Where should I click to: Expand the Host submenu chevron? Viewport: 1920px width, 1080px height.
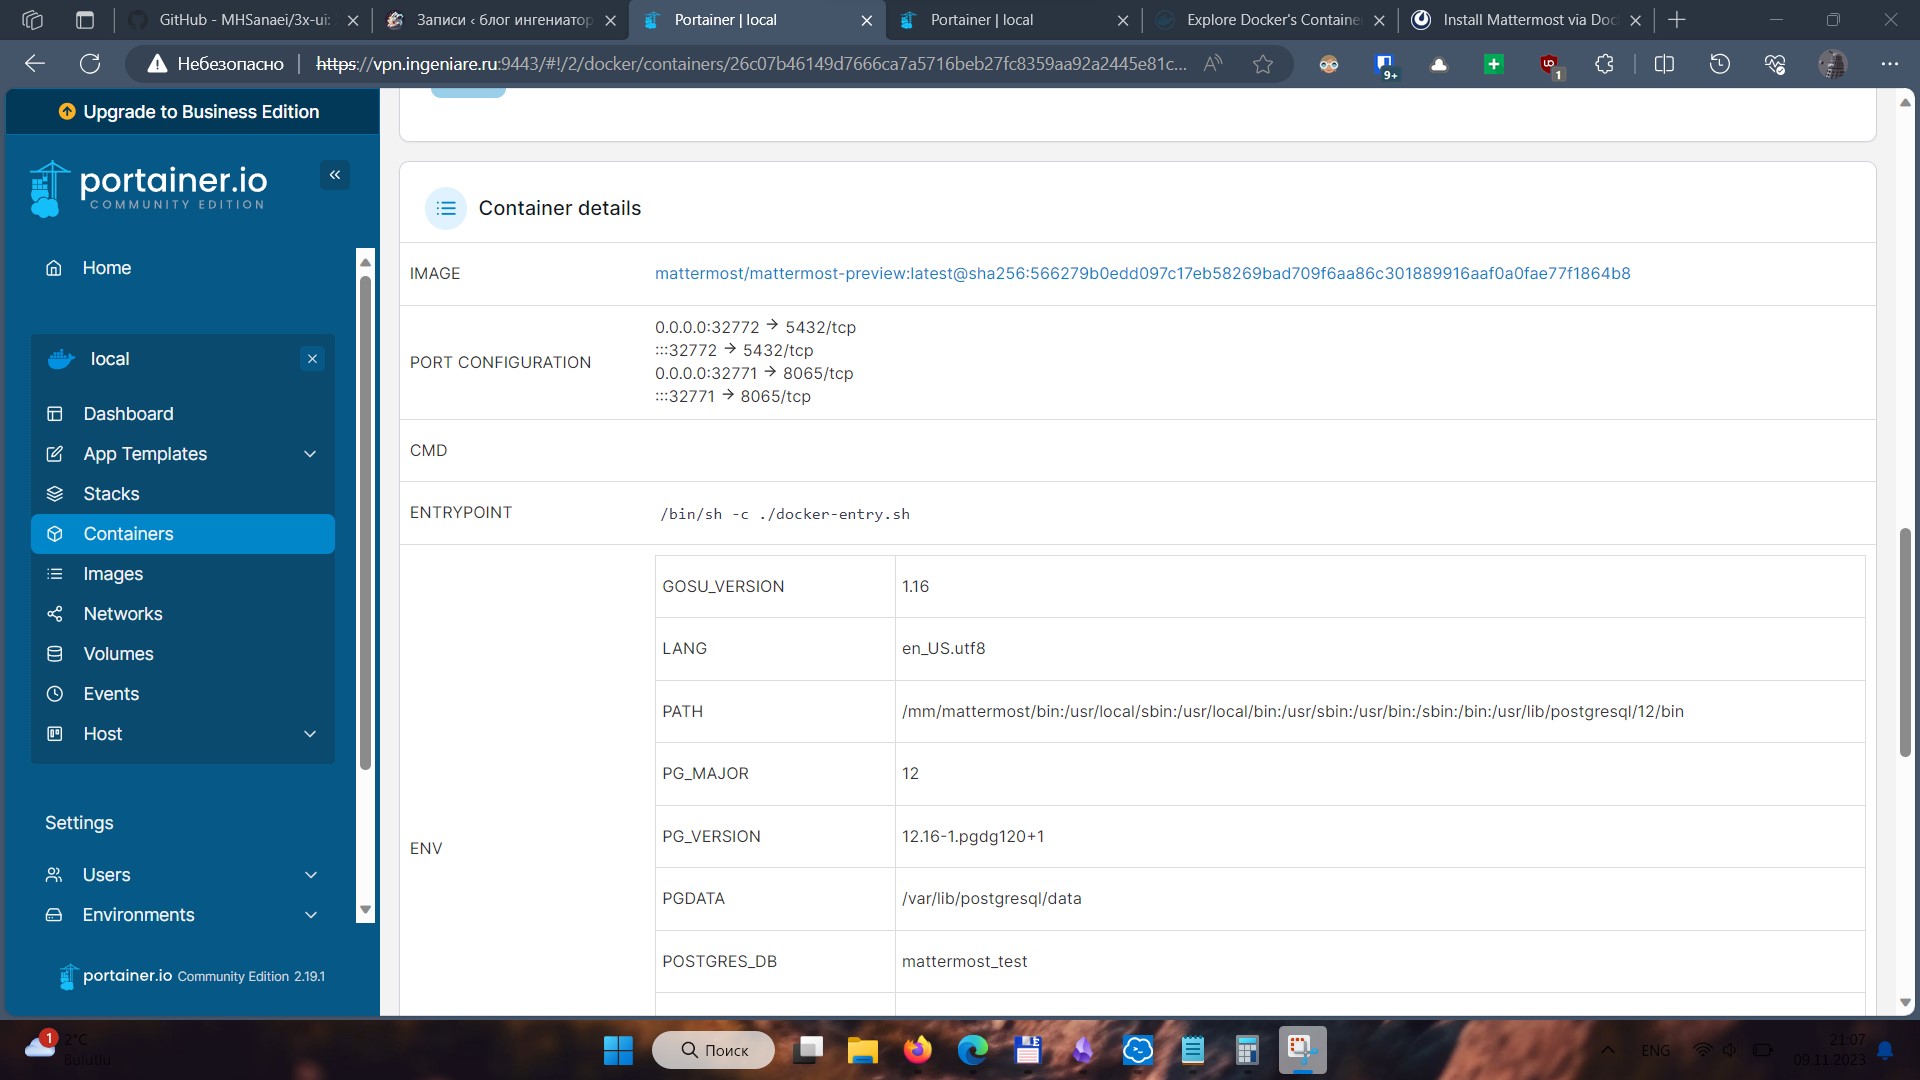[310, 734]
